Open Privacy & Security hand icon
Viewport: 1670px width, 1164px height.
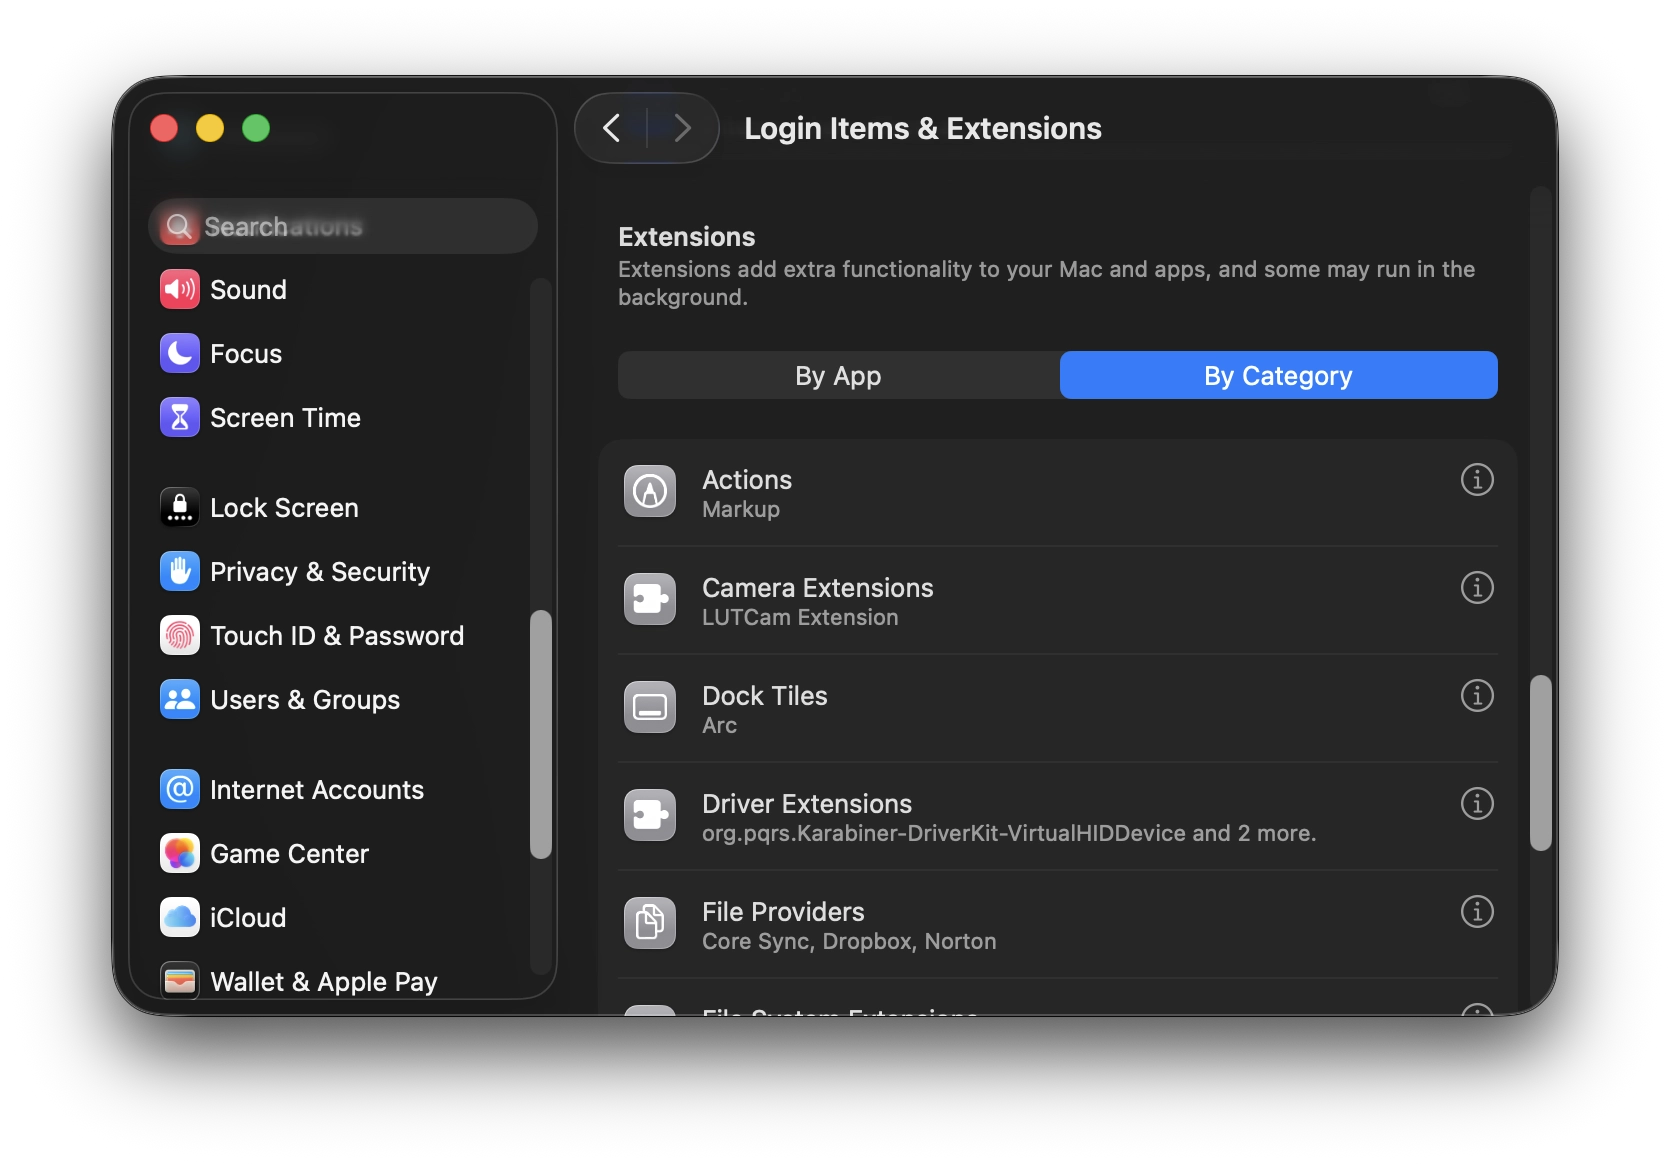pos(180,572)
